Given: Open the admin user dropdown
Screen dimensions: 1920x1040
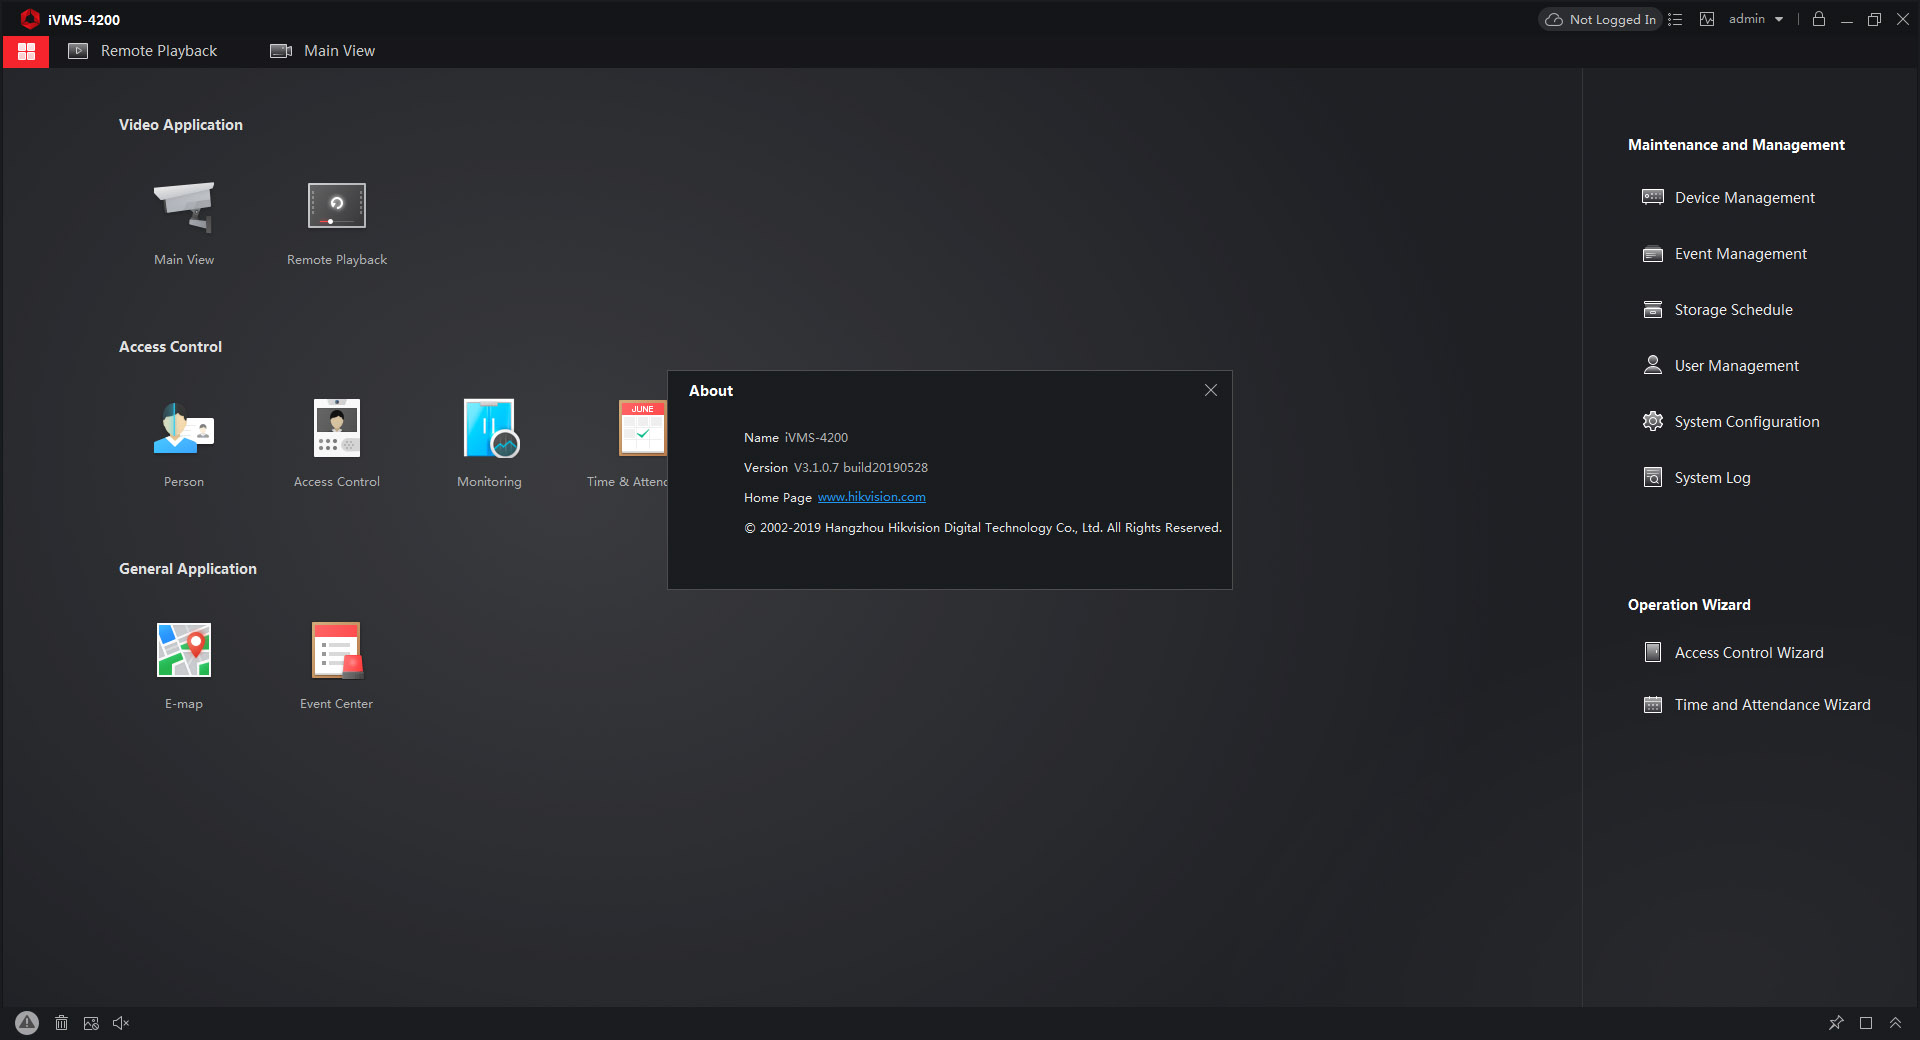Looking at the screenshot, I should [1756, 19].
